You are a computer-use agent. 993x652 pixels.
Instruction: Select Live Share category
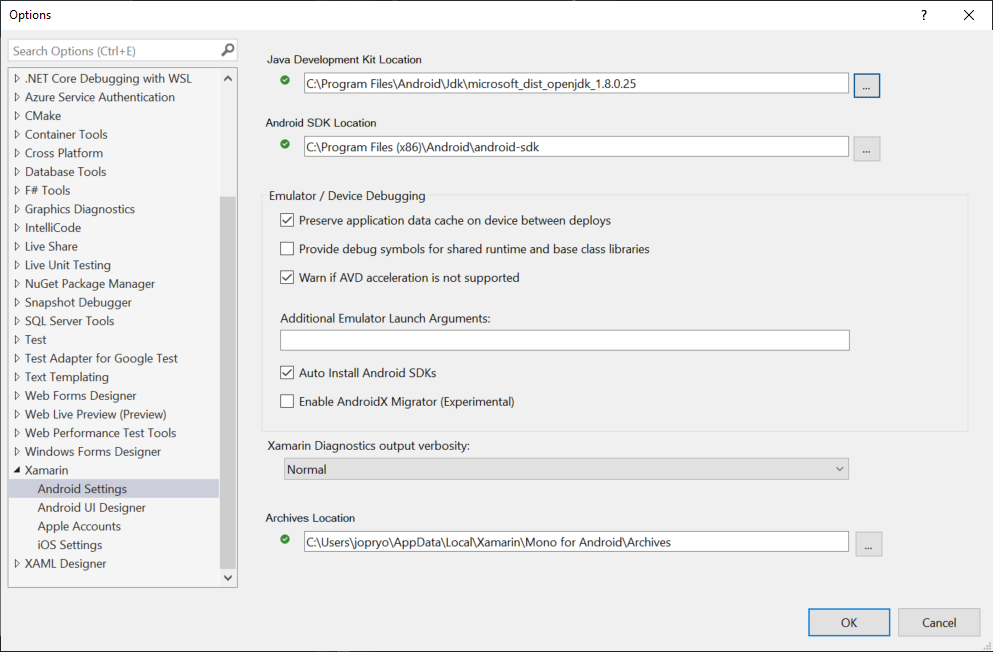[x=51, y=246]
